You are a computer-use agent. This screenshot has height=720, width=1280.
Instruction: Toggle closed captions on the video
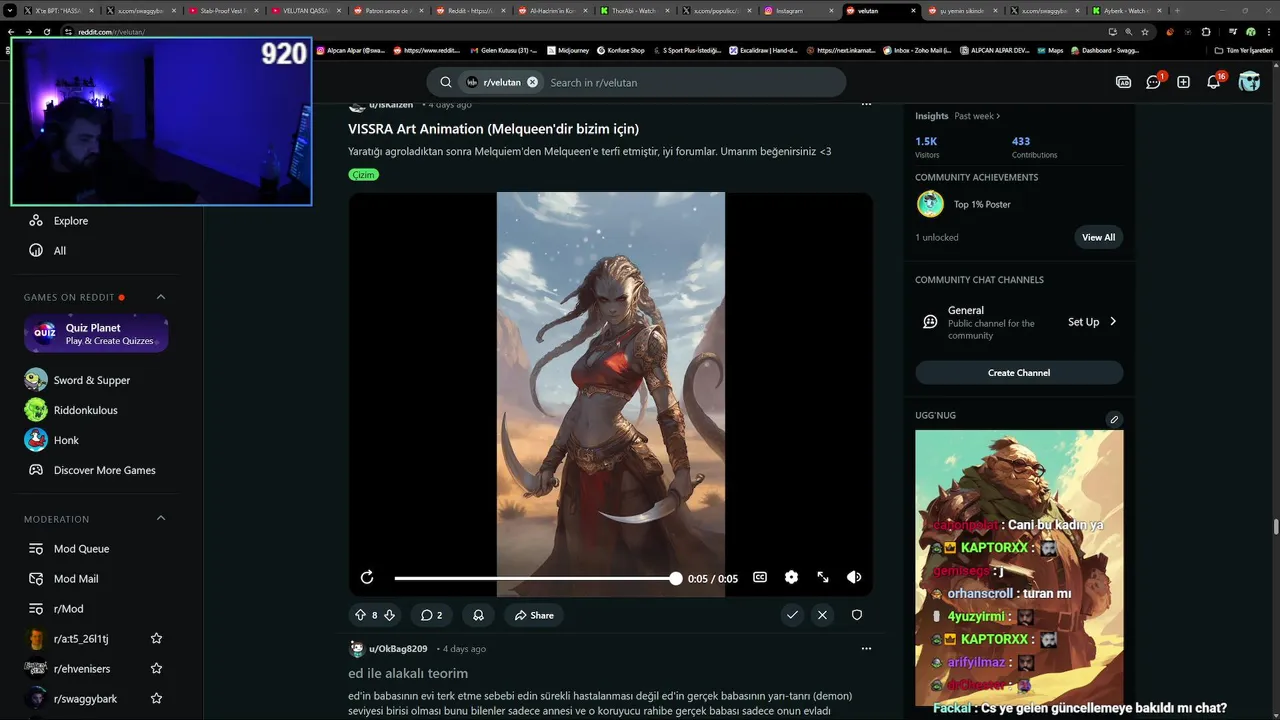760,577
